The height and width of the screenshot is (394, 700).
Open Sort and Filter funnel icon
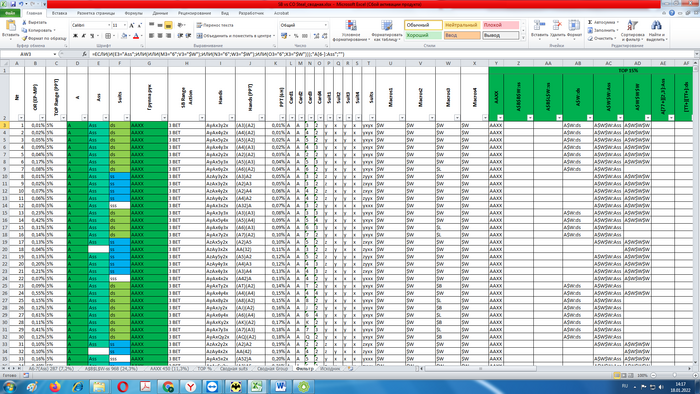point(632,25)
